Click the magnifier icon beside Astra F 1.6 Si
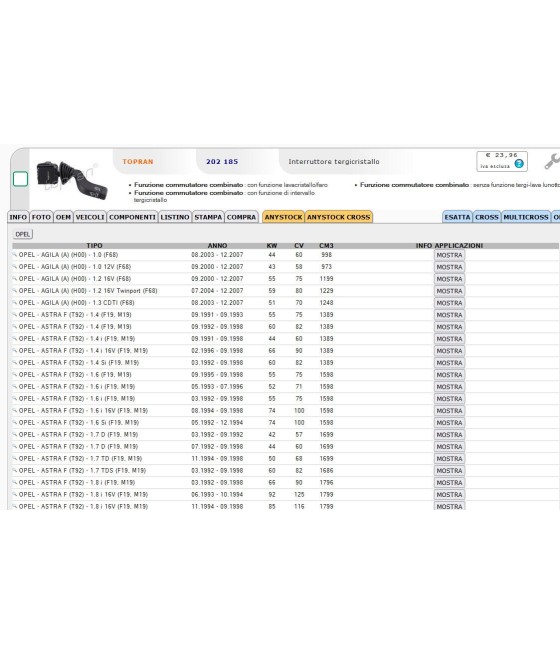The height and width of the screenshot is (655, 560). [15, 422]
